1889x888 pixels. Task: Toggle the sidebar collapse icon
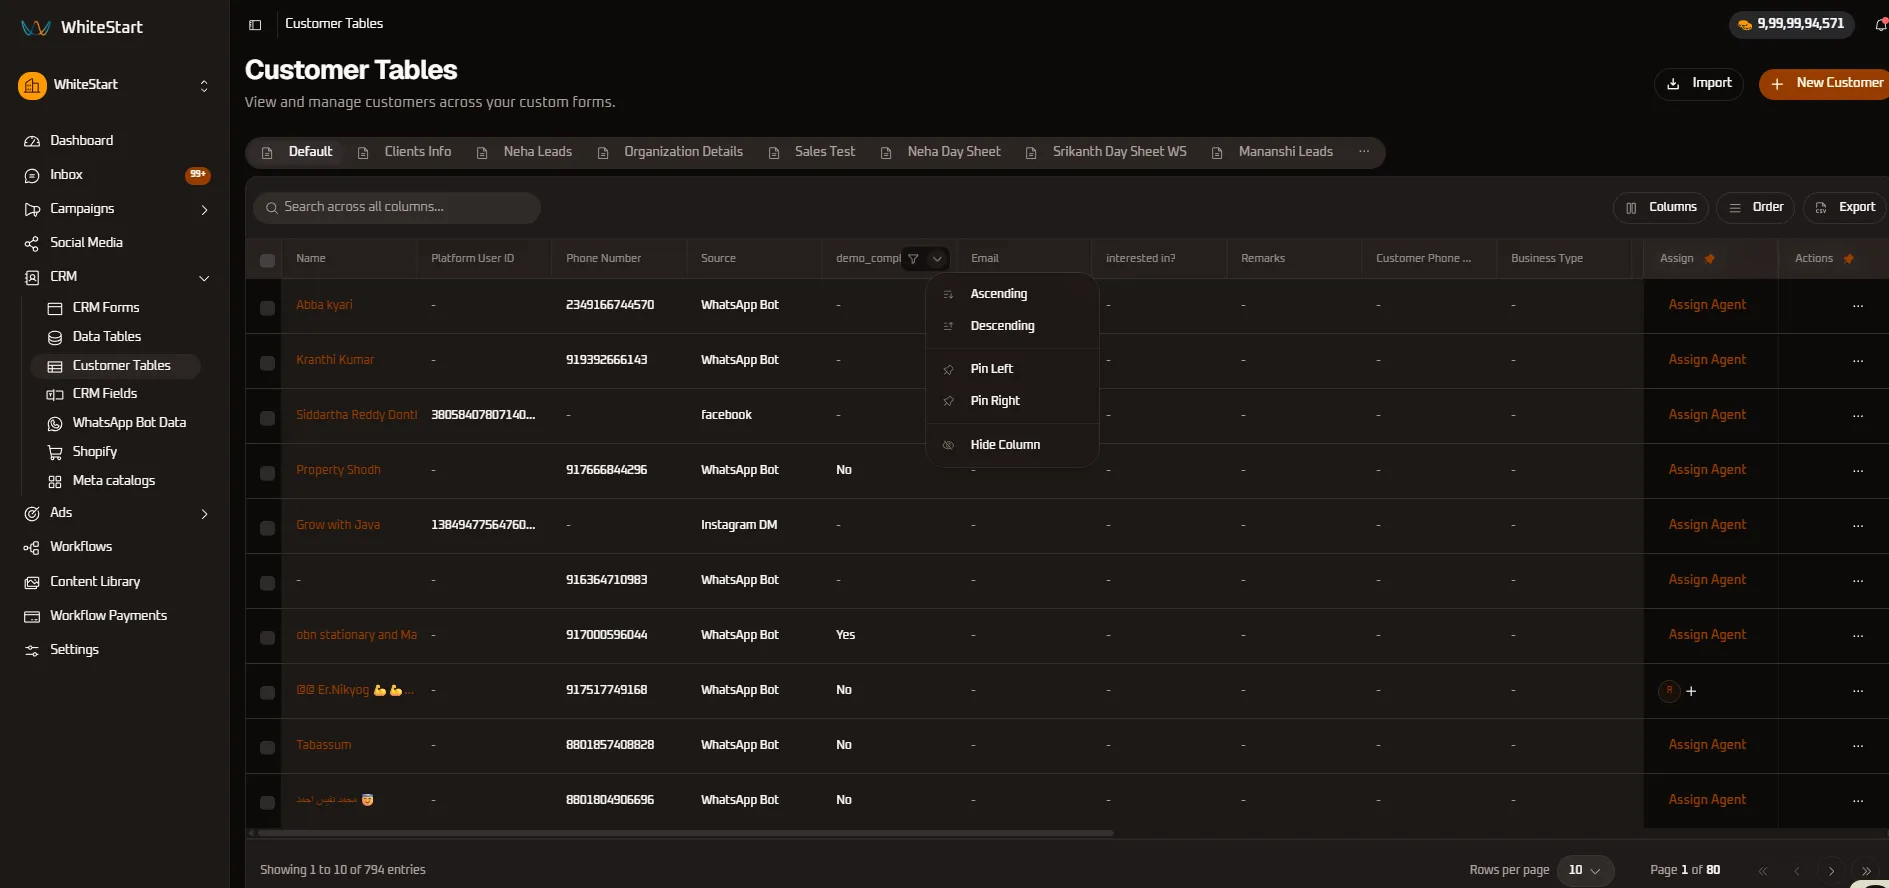[x=255, y=25]
